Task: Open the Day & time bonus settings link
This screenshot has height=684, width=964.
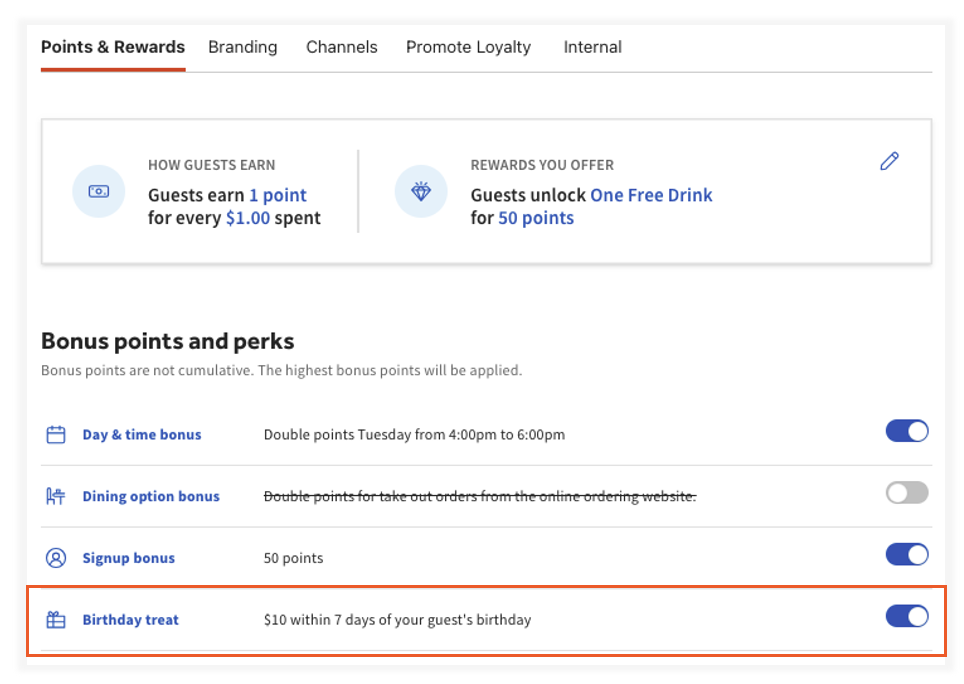Action: [x=141, y=434]
